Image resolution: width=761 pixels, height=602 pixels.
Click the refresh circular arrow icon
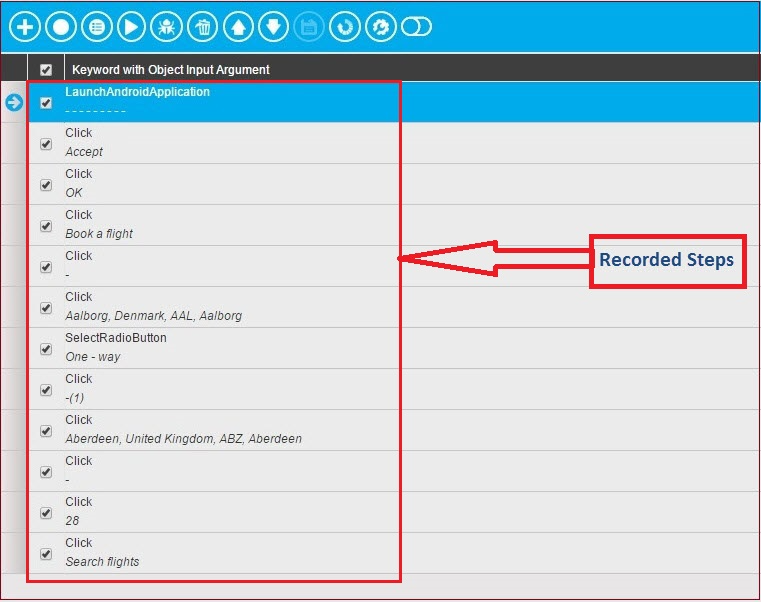(x=345, y=27)
